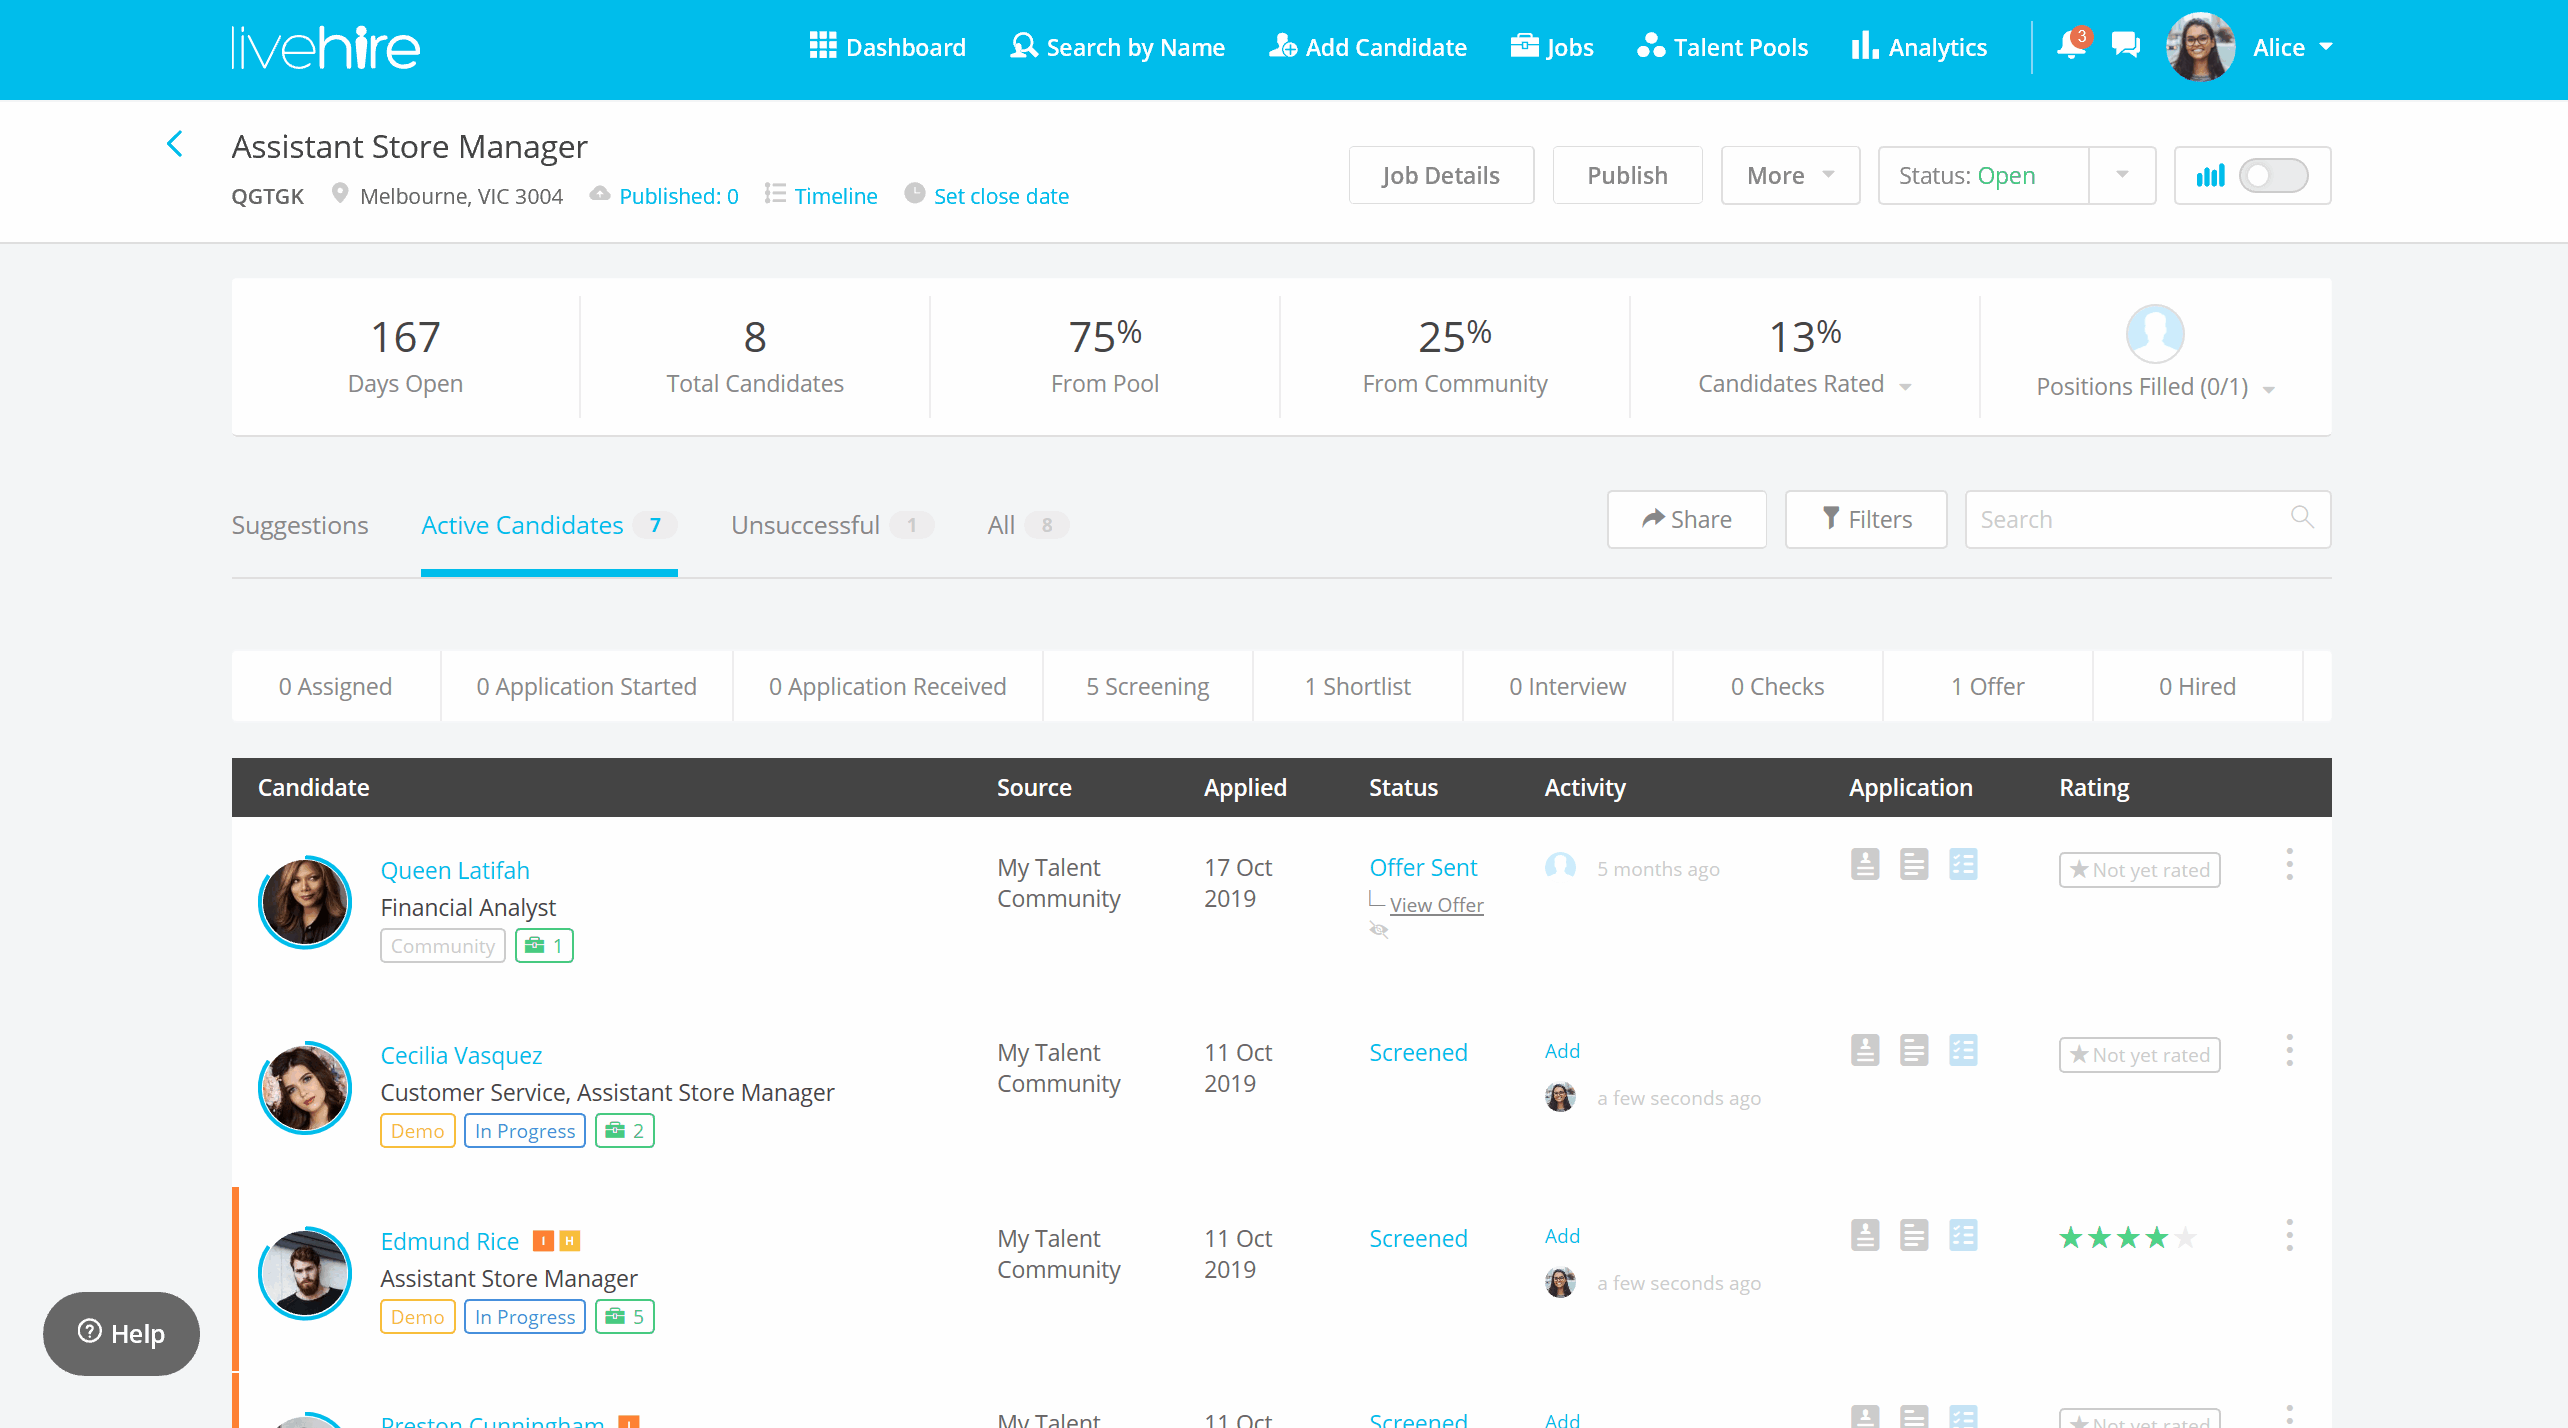Open Talent Pools in navigation
The width and height of the screenshot is (2568, 1428).
[1722, 47]
